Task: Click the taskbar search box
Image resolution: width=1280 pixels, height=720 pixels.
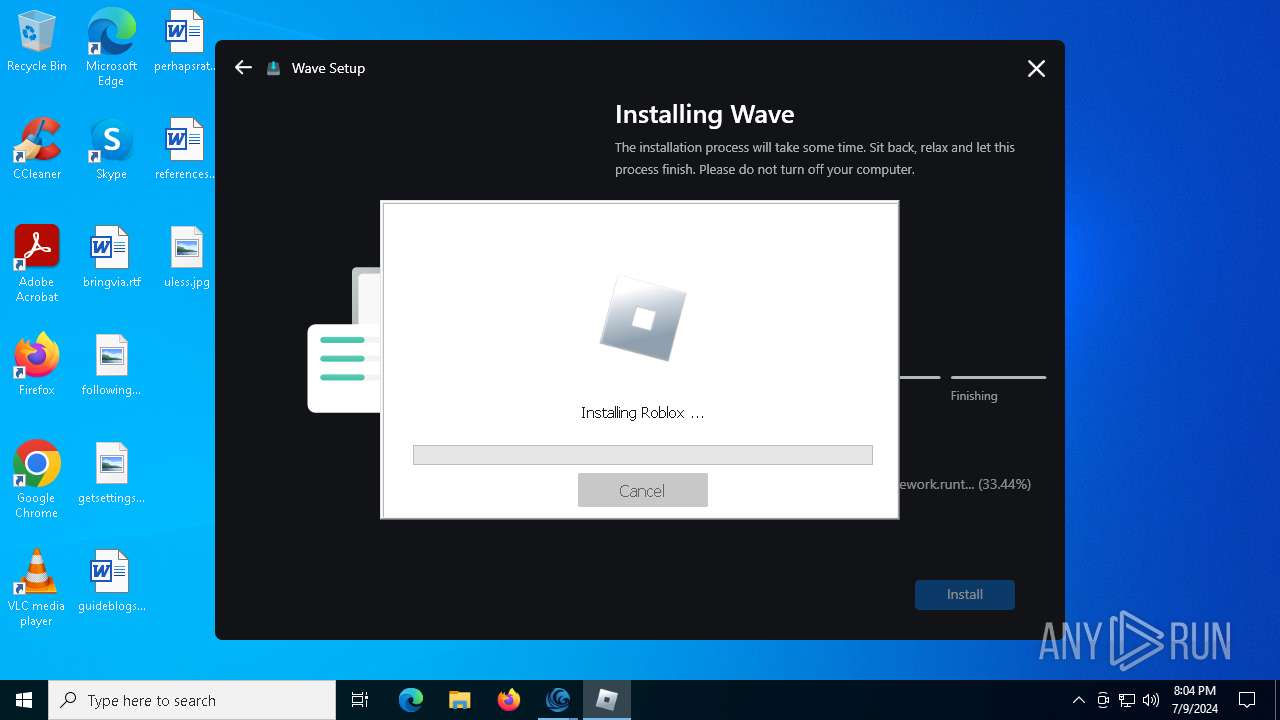Action: click(x=192, y=700)
